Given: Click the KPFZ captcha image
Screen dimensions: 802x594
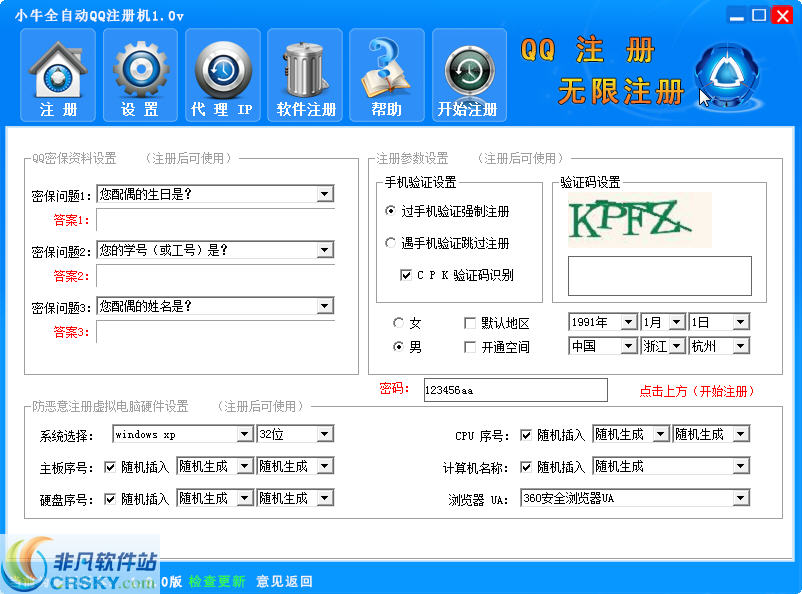Looking at the screenshot, I should [640, 221].
